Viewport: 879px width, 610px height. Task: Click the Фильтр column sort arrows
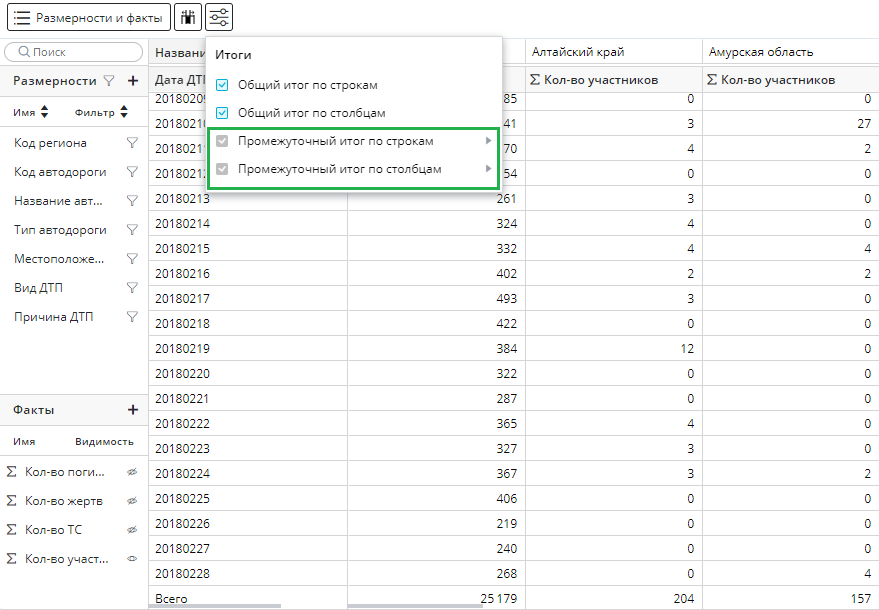click(124, 113)
